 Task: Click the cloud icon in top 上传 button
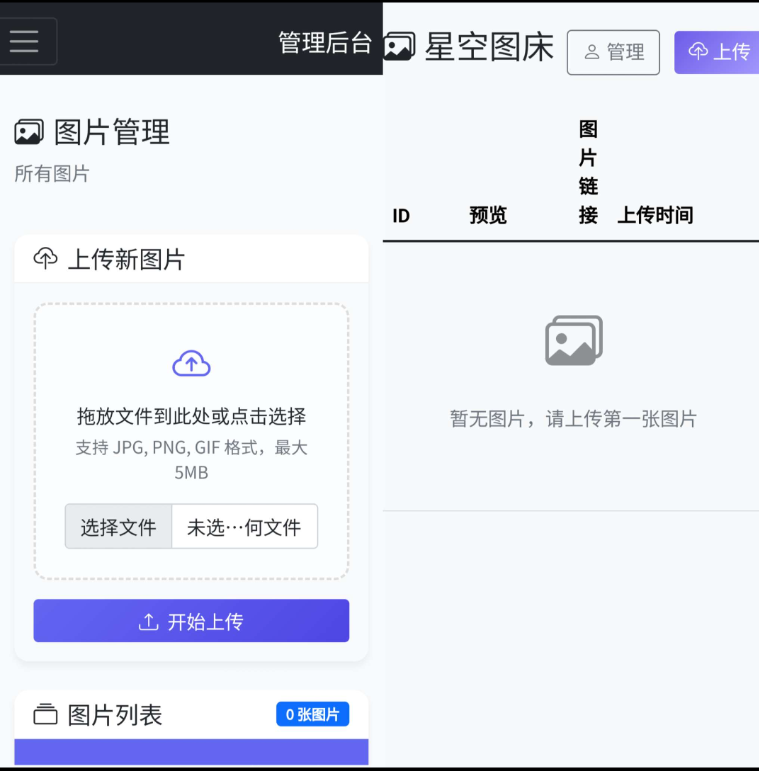[x=698, y=51]
